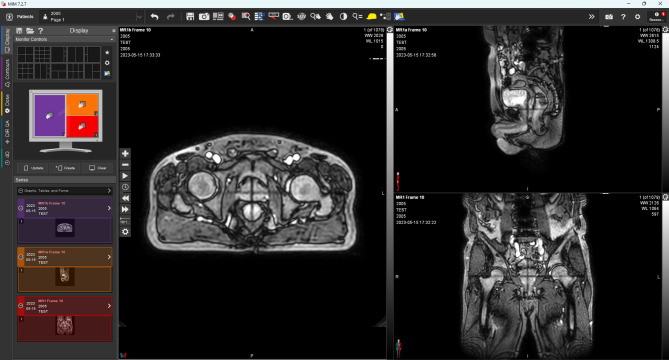Click the layout settings gear icon
This screenshot has width=669, height=360.
click(107, 63)
